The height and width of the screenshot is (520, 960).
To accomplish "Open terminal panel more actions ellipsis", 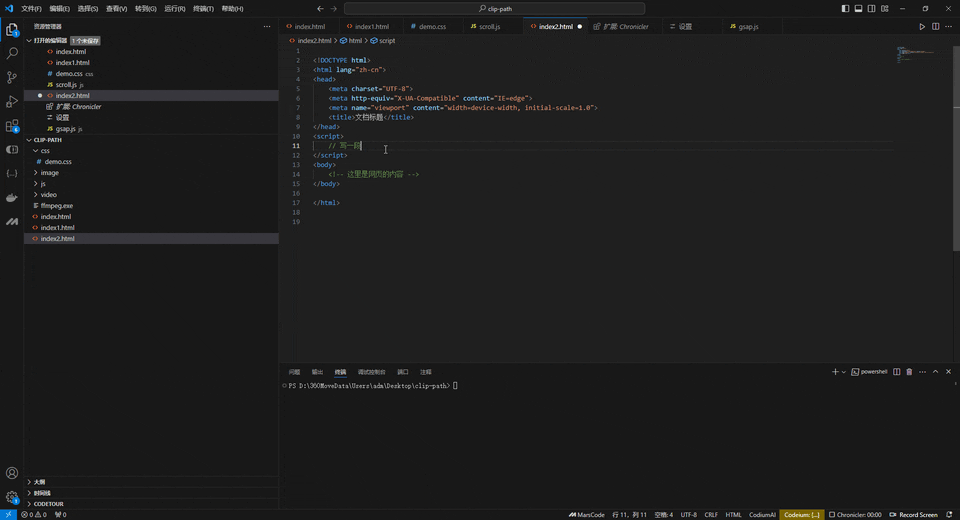I will pos(923,372).
